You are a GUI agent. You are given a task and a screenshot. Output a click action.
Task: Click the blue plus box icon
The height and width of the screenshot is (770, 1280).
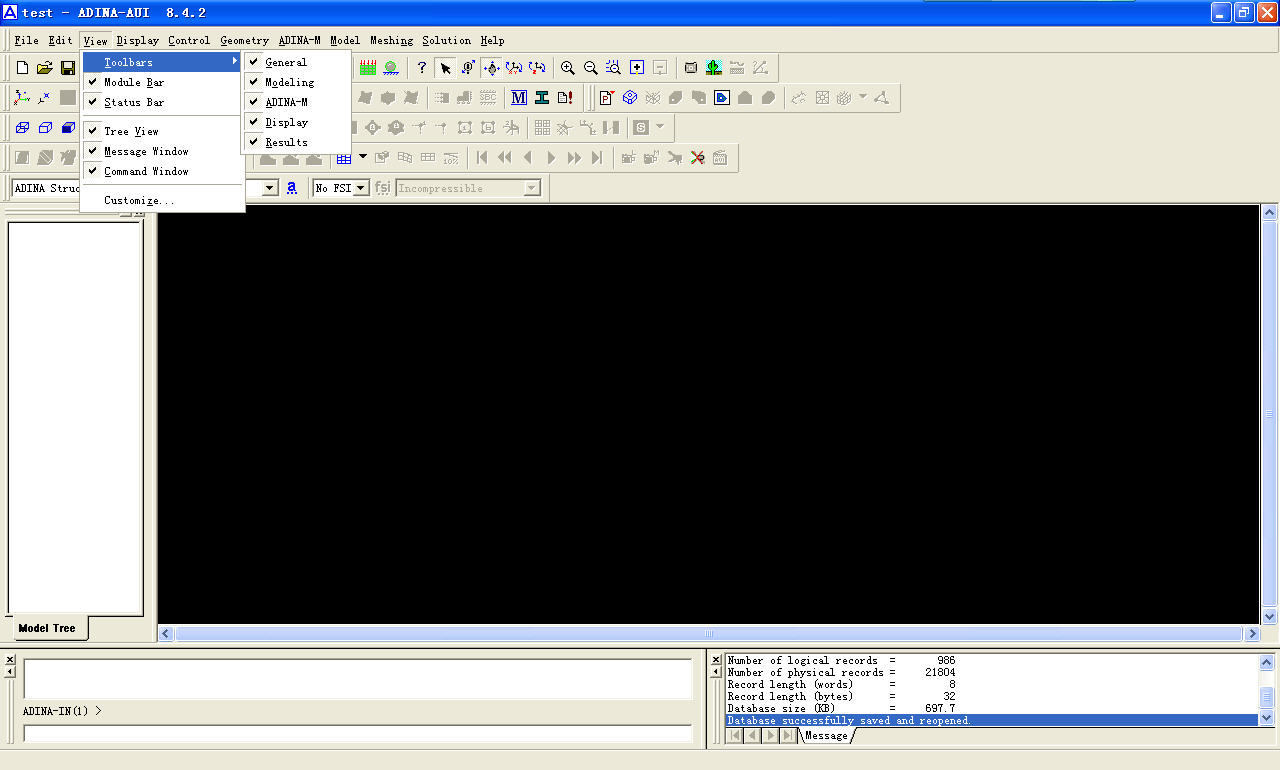coord(637,68)
